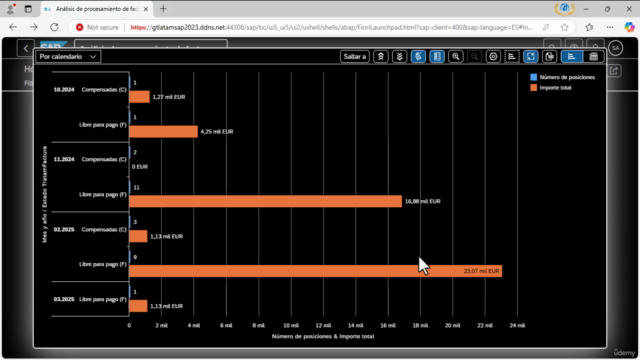Click SAP Fiori back arrow
Viewport: 640px width, 360px height.
click(x=26, y=48)
